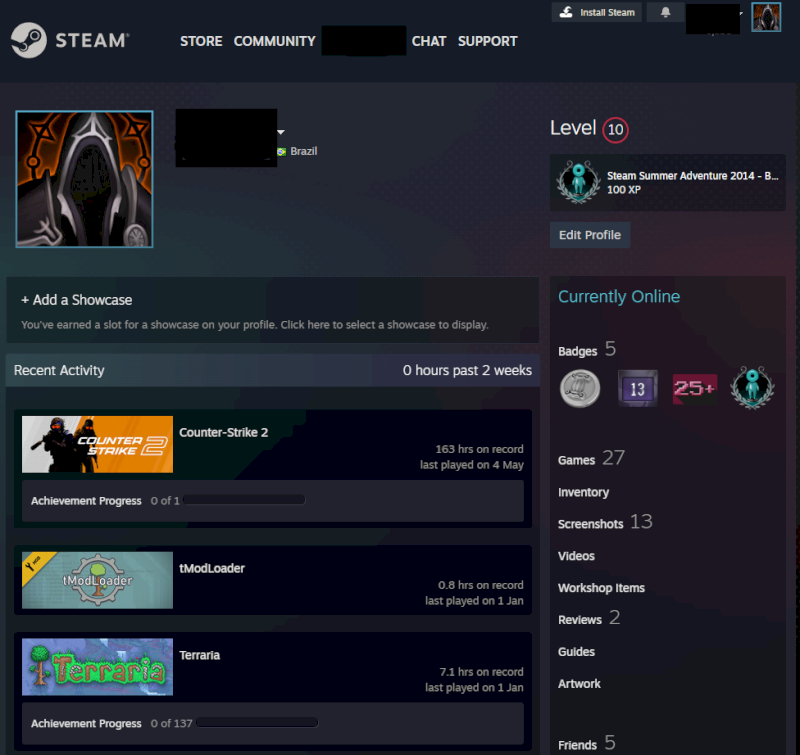Click the 163 hrs on record text
The image size is (800, 755).
coord(479,449)
